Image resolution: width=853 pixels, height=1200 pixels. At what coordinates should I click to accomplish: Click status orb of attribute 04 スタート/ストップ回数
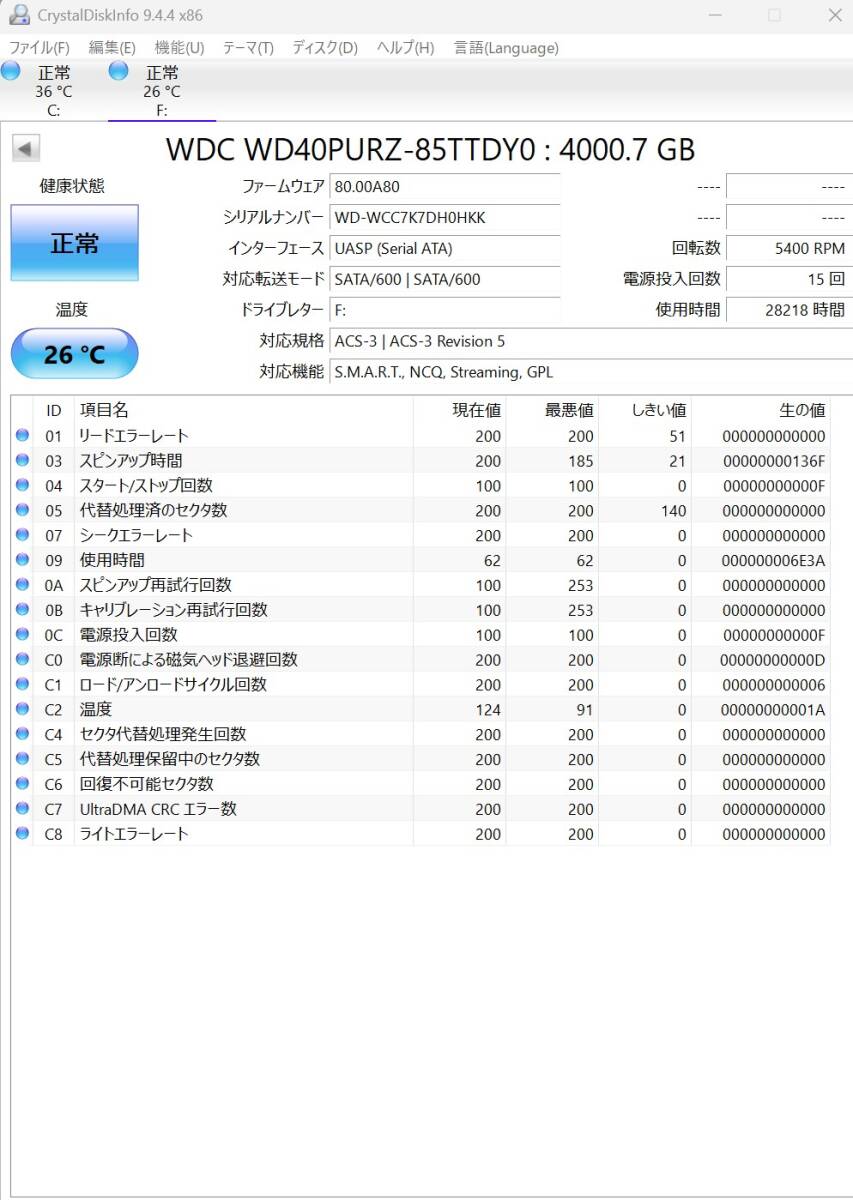(22, 485)
